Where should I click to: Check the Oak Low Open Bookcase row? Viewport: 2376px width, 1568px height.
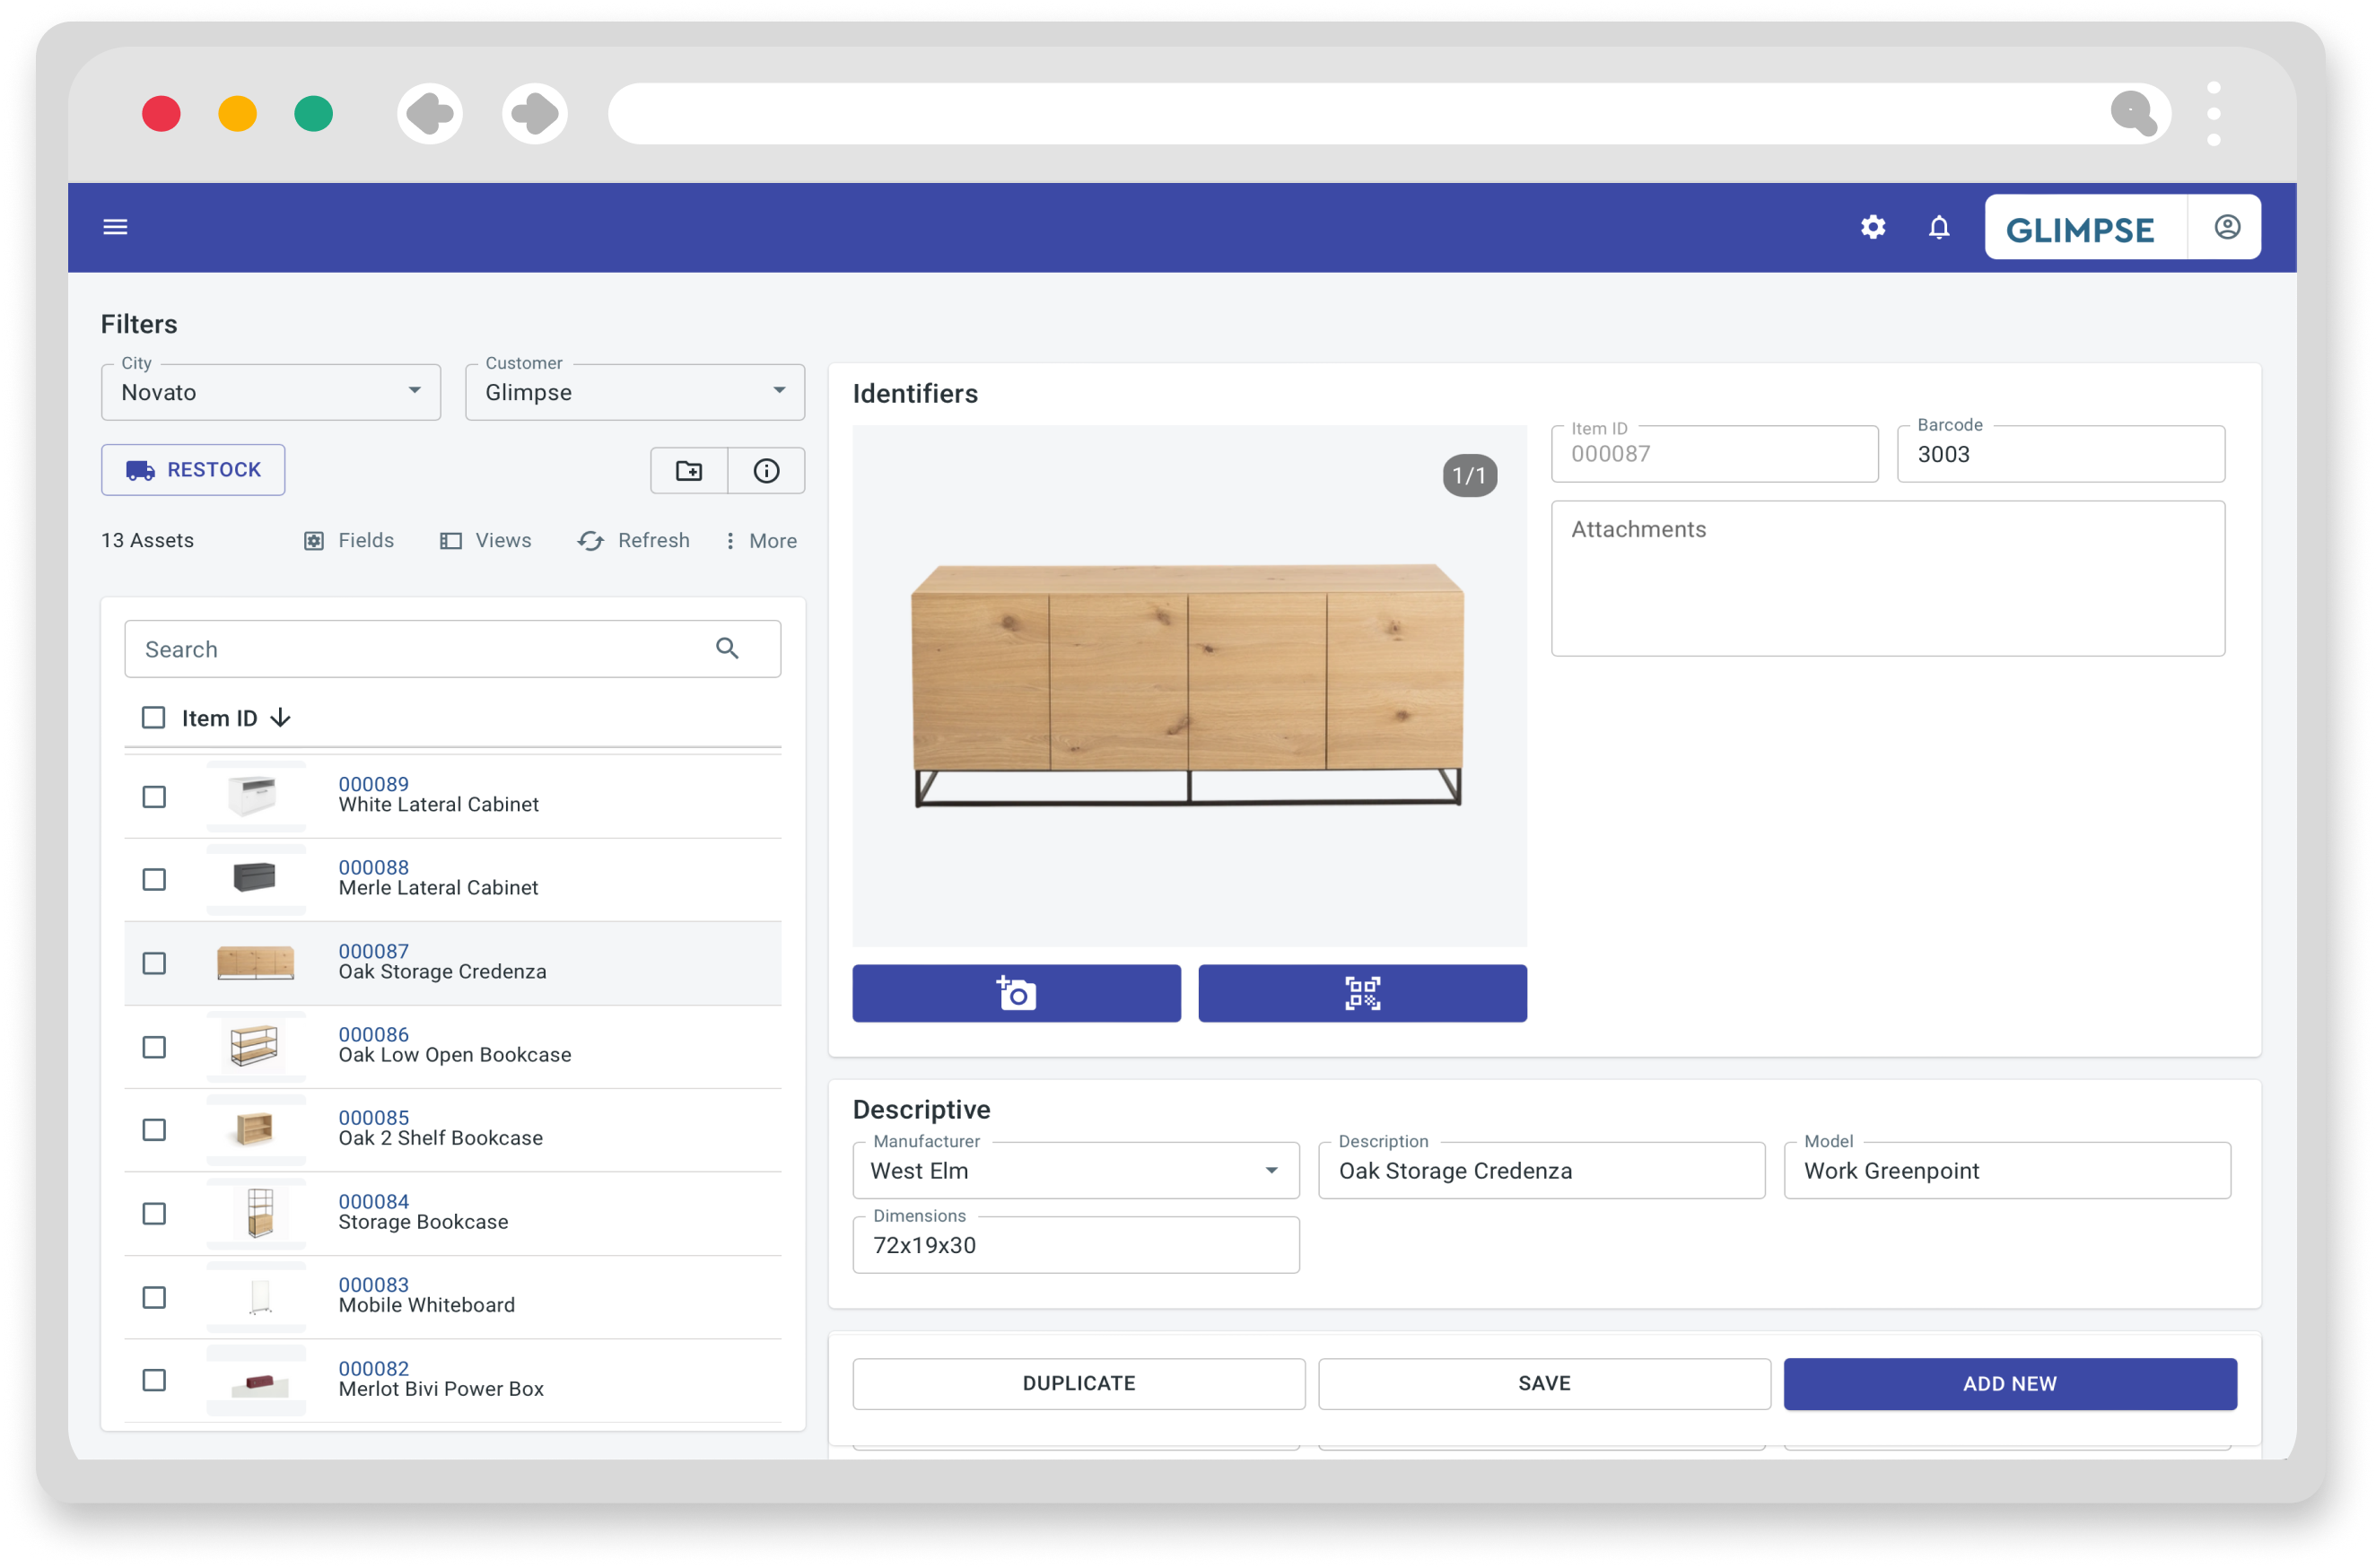[x=154, y=1047]
